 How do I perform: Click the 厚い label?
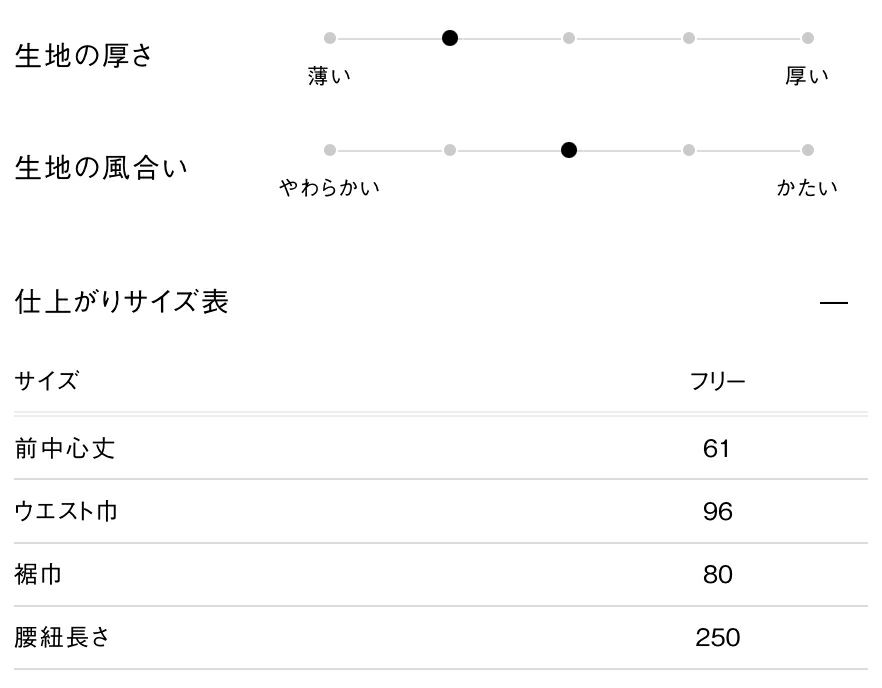point(807,76)
